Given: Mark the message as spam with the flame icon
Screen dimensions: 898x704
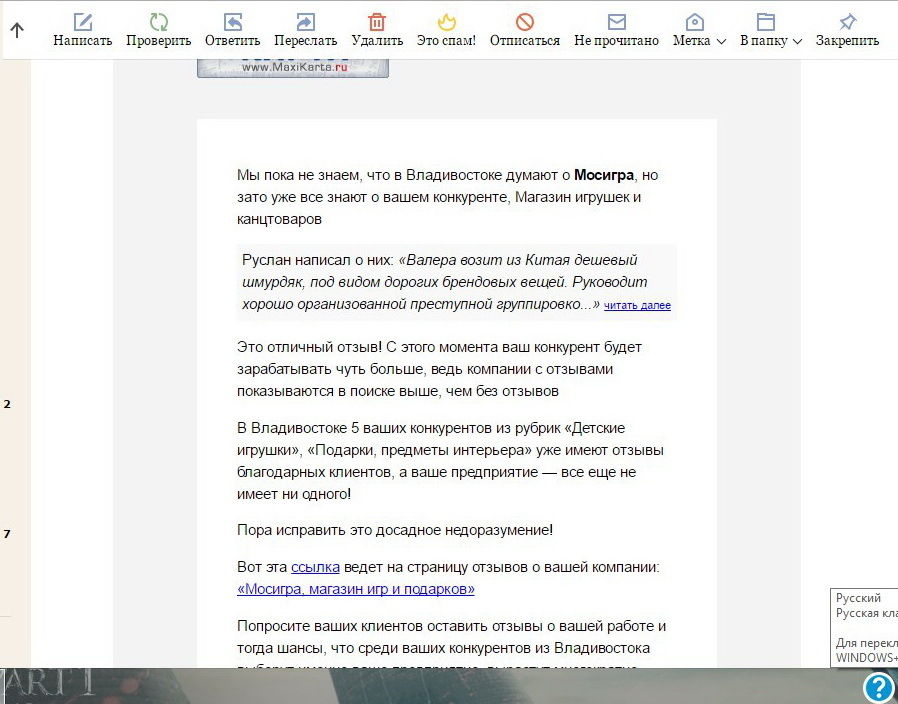Looking at the screenshot, I should point(446,22).
